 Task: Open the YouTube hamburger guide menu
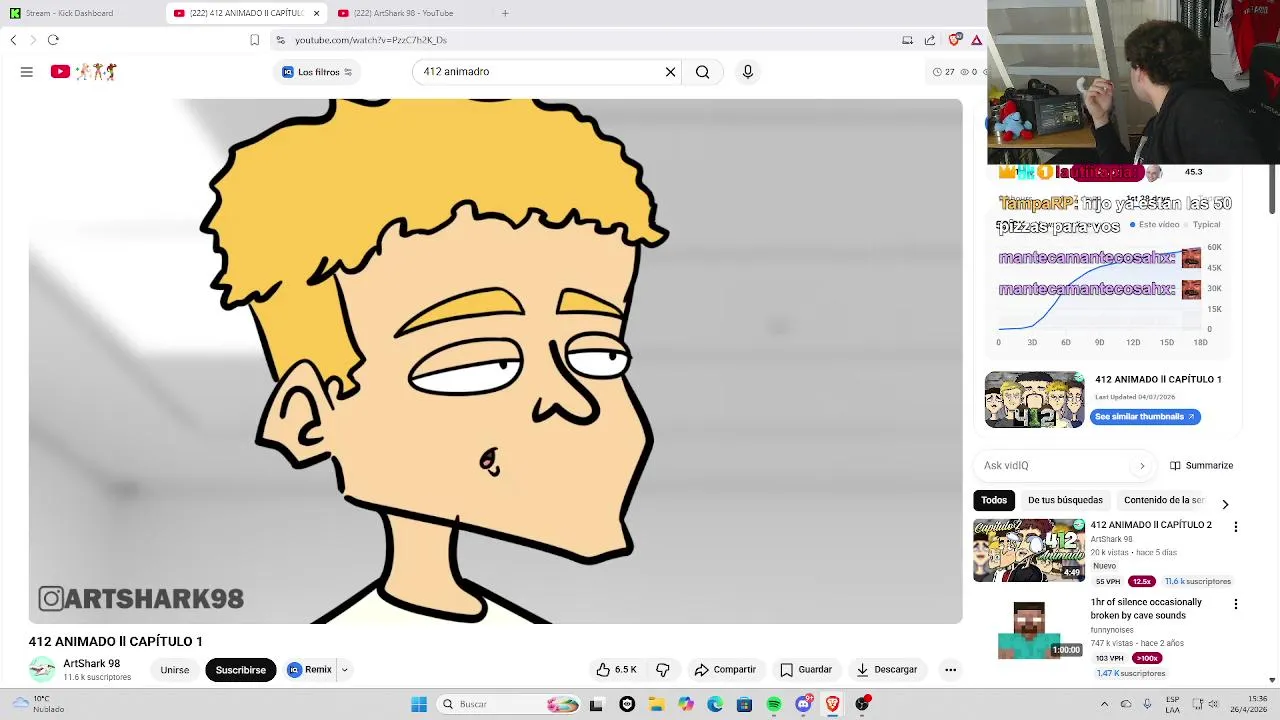point(27,72)
